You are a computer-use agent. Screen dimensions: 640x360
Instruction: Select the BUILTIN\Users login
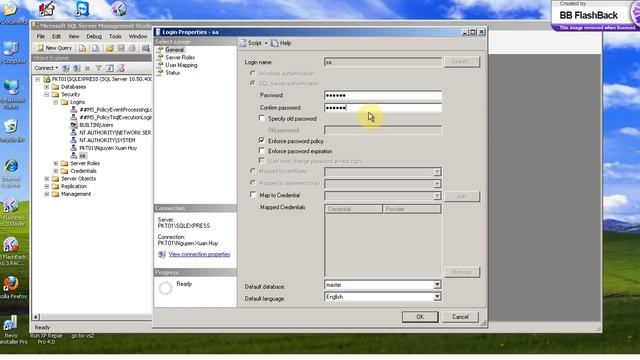[x=96, y=125]
